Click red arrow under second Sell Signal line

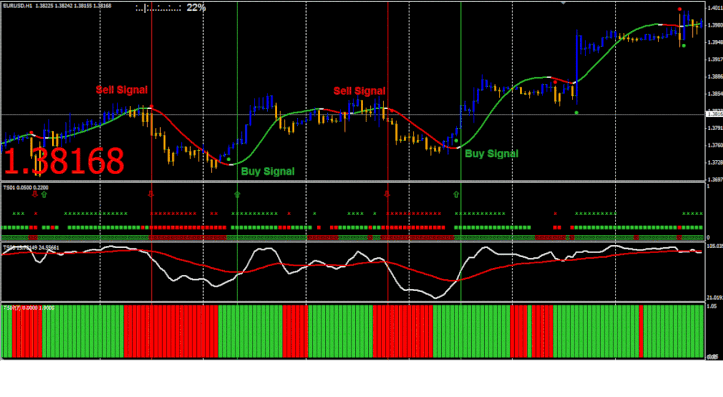pyautogui.click(x=387, y=195)
